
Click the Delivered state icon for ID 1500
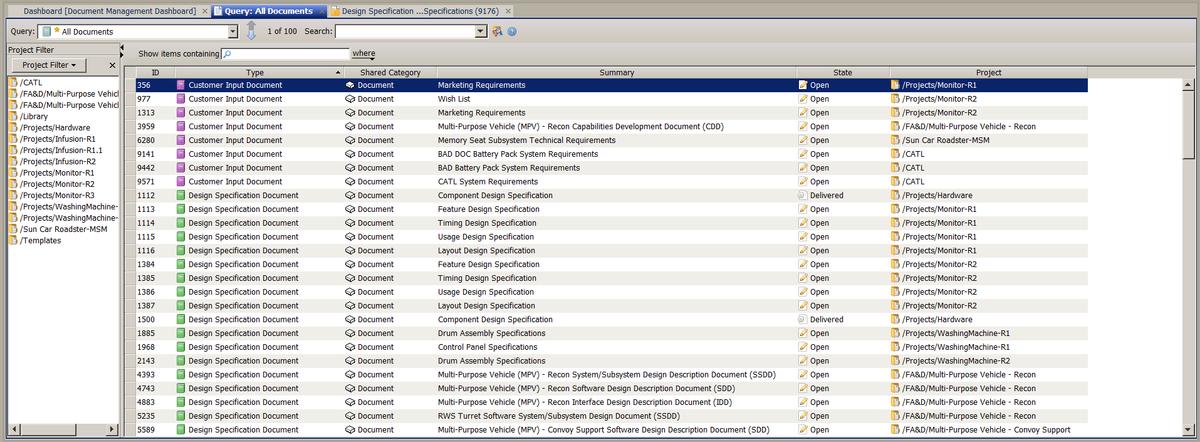[x=802, y=319]
